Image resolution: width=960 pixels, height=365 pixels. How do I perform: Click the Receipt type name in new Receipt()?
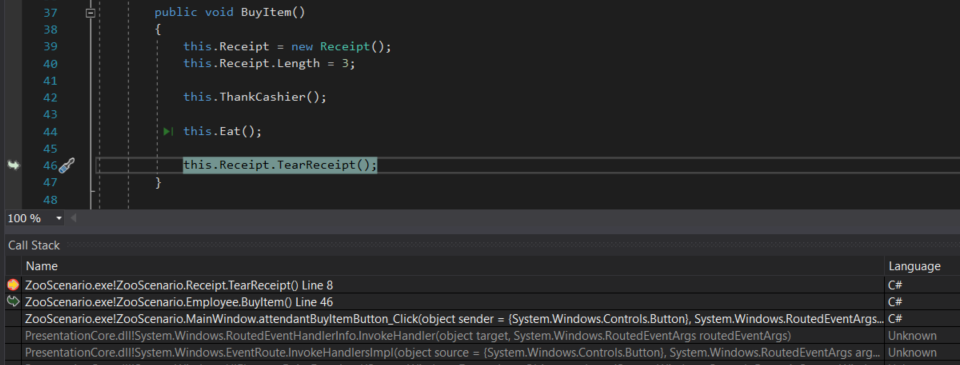[x=345, y=47]
